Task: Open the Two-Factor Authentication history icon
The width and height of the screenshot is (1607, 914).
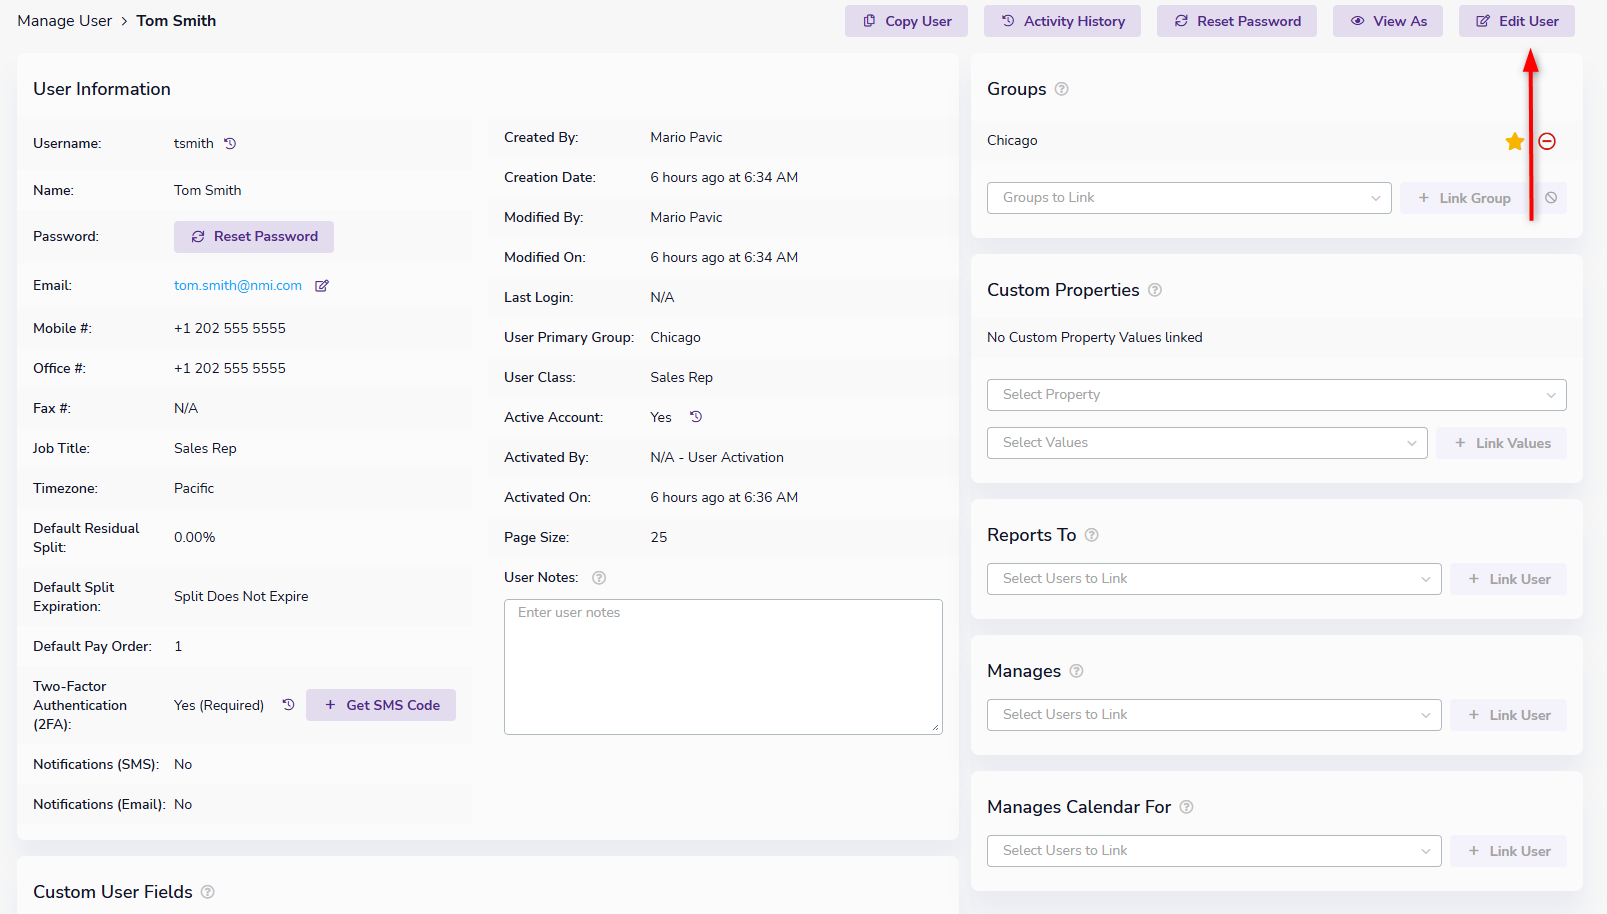Action: (288, 705)
